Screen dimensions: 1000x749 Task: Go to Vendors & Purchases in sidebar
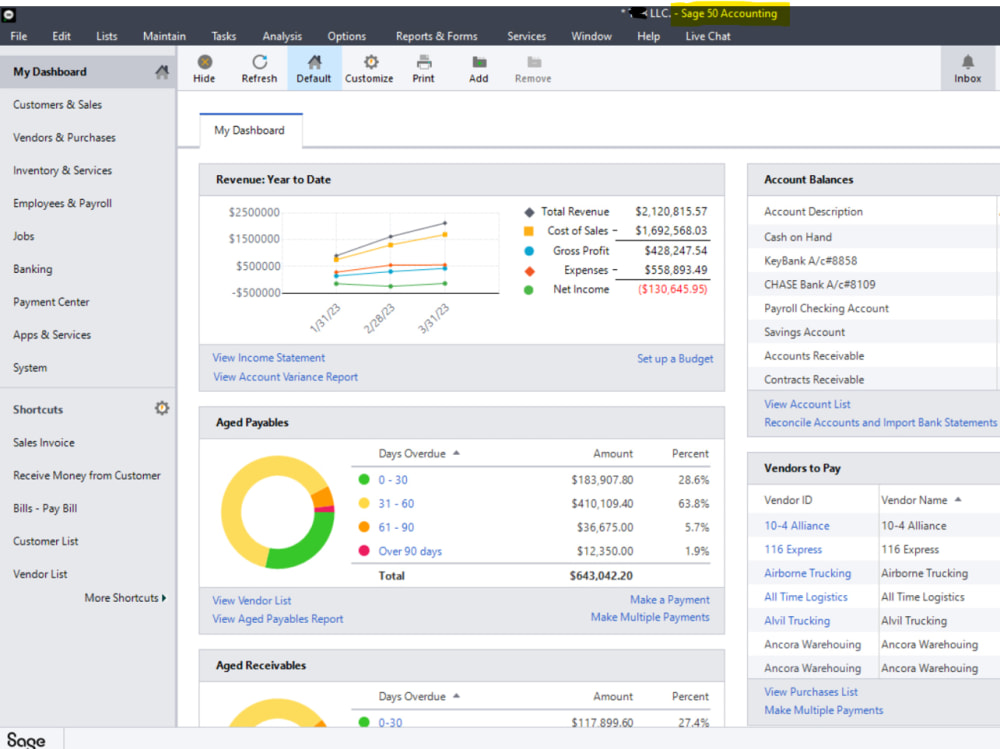point(64,138)
